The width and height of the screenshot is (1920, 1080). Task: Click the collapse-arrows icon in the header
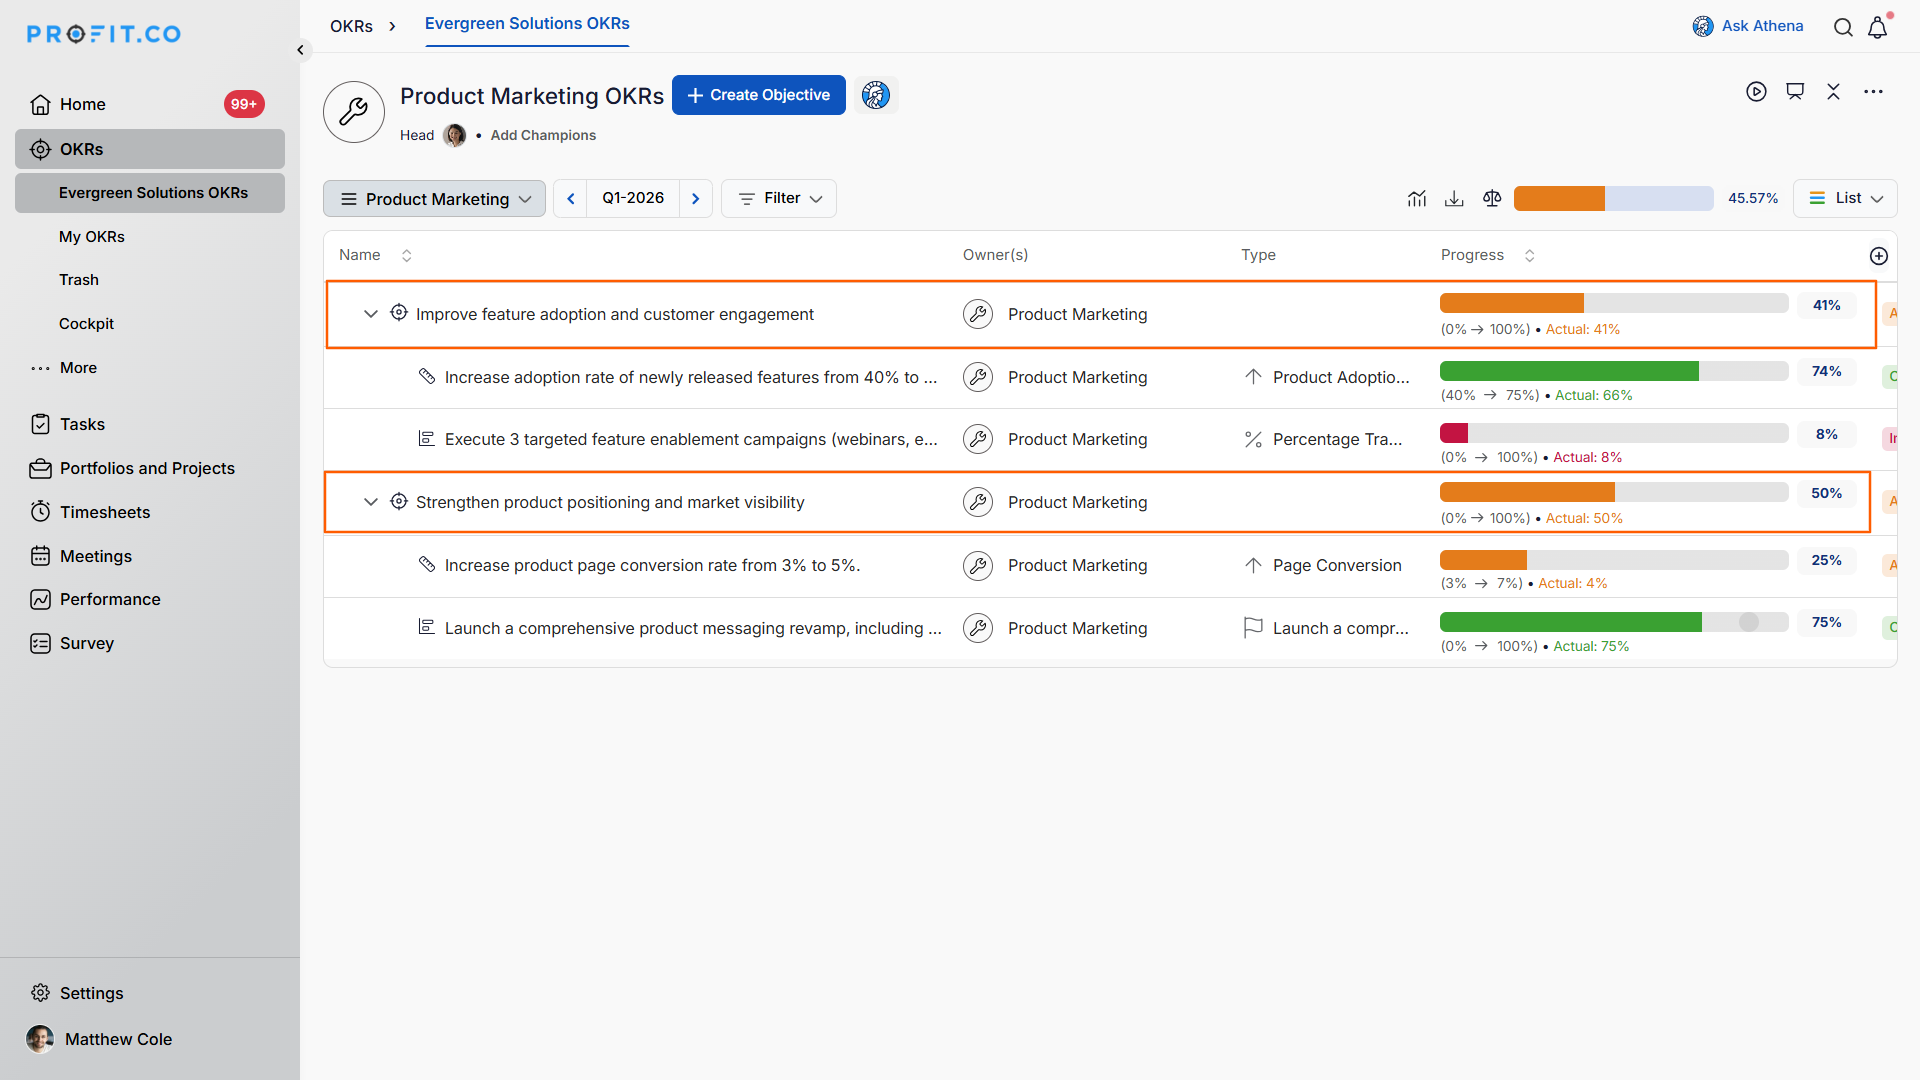[1833, 92]
